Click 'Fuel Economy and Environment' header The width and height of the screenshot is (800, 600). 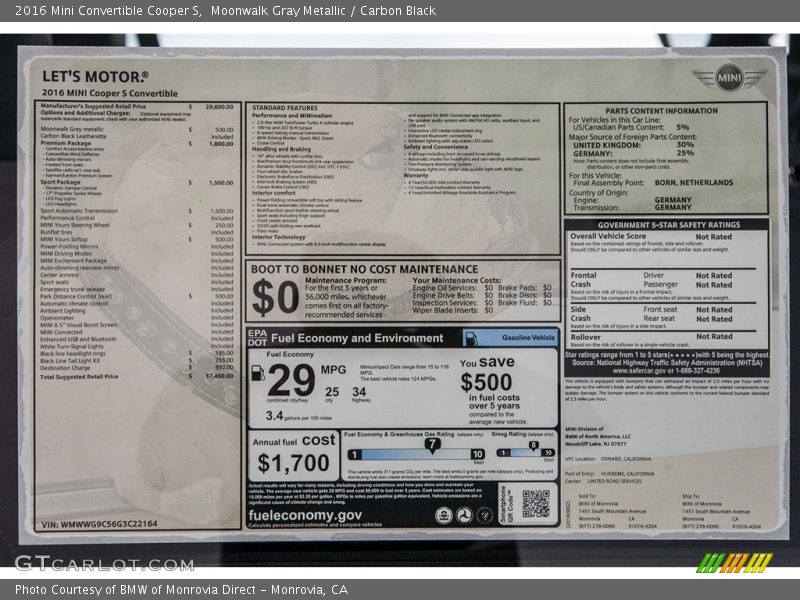click(357, 338)
